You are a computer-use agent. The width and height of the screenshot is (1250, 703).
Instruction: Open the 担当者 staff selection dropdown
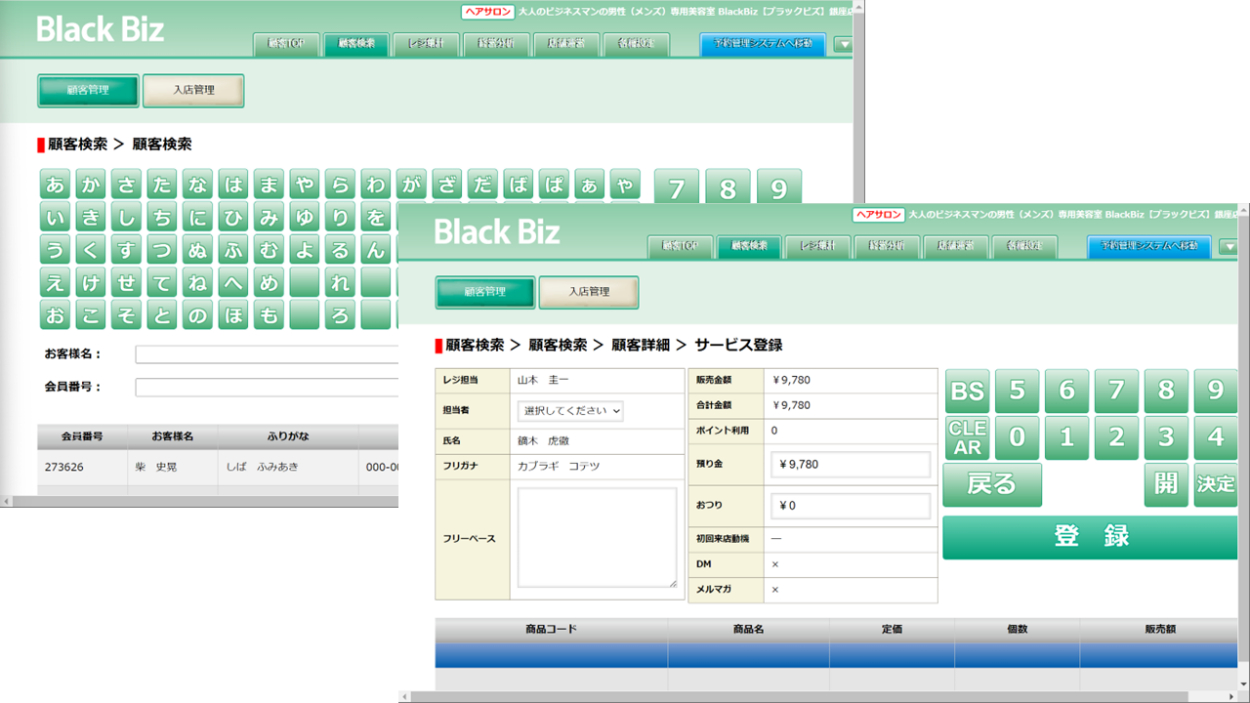click(x=570, y=411)
